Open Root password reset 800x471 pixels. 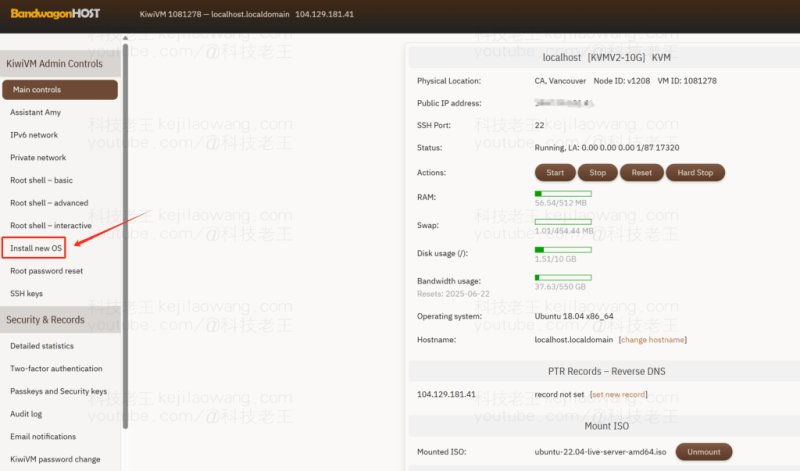[x=46, y=271]
